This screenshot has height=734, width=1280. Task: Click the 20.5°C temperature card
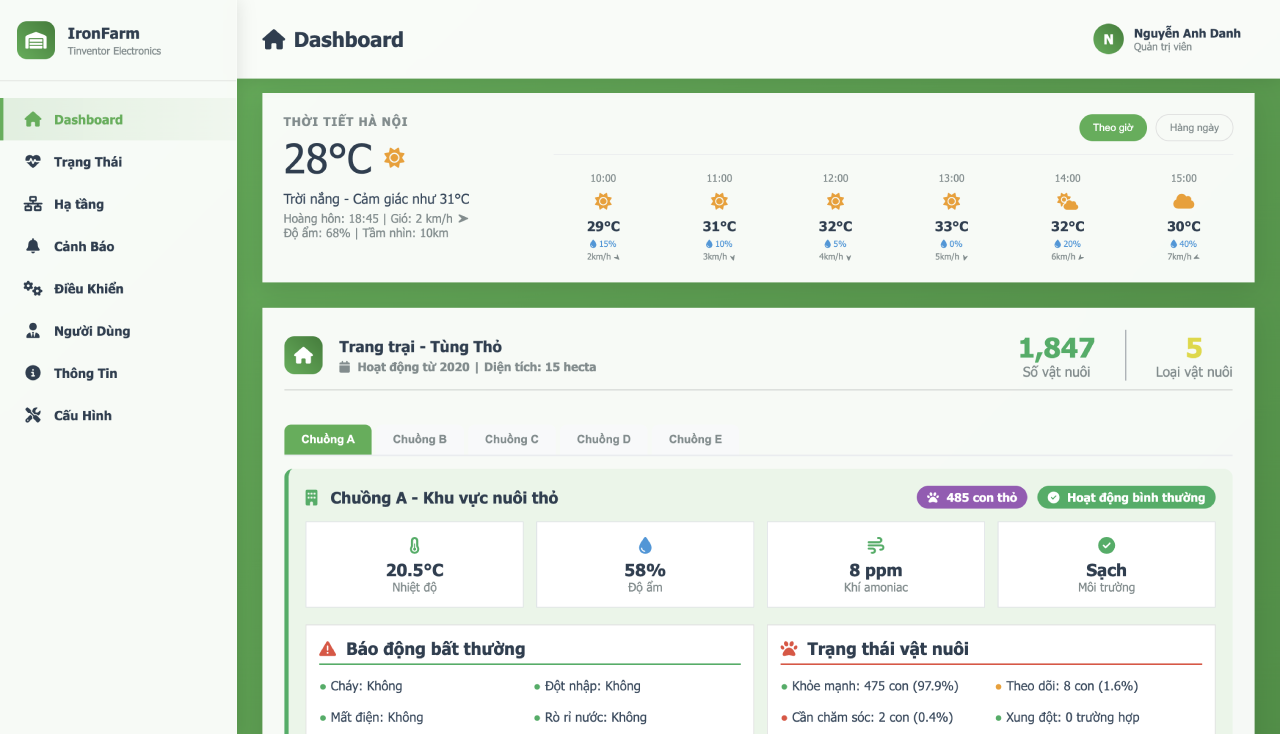coord(414,564)
